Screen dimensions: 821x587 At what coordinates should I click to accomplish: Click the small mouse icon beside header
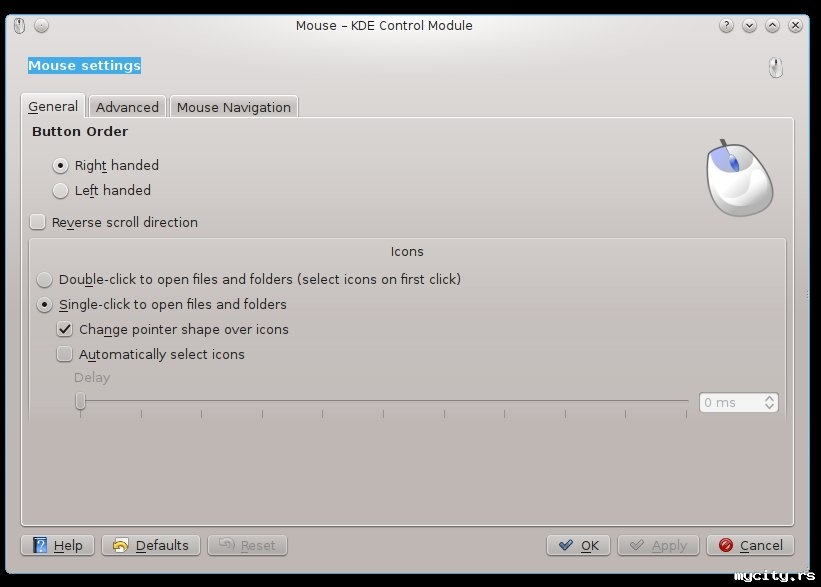tap(776, 68)
